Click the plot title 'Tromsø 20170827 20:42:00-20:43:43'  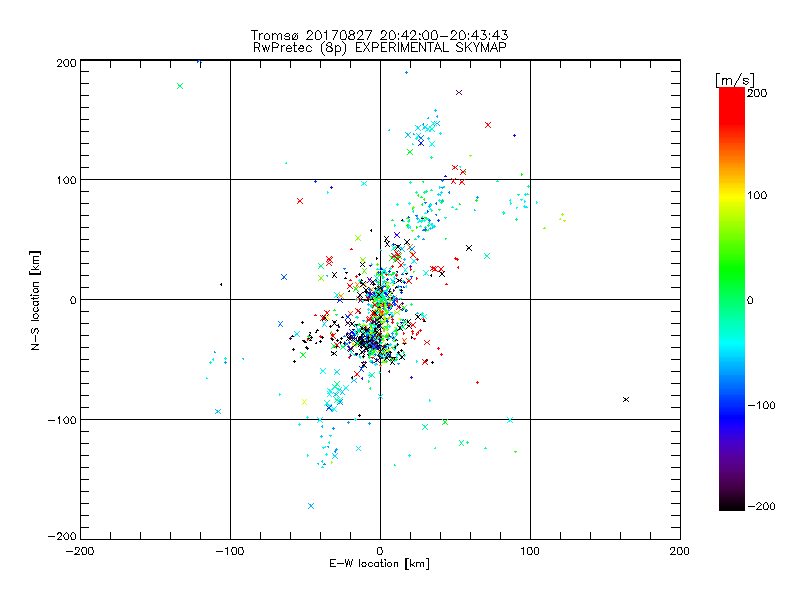[x=380, y=35]
